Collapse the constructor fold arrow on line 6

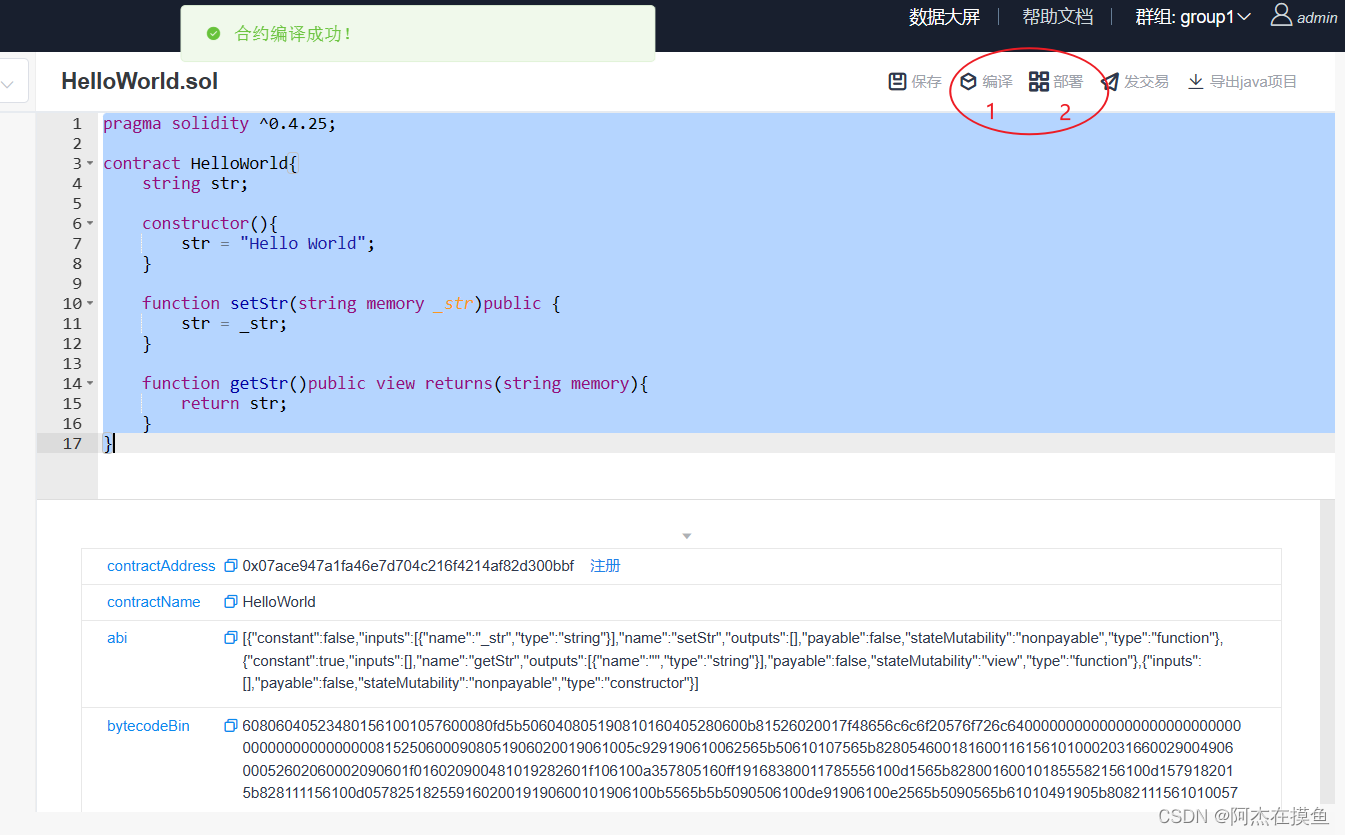(90, 223)
